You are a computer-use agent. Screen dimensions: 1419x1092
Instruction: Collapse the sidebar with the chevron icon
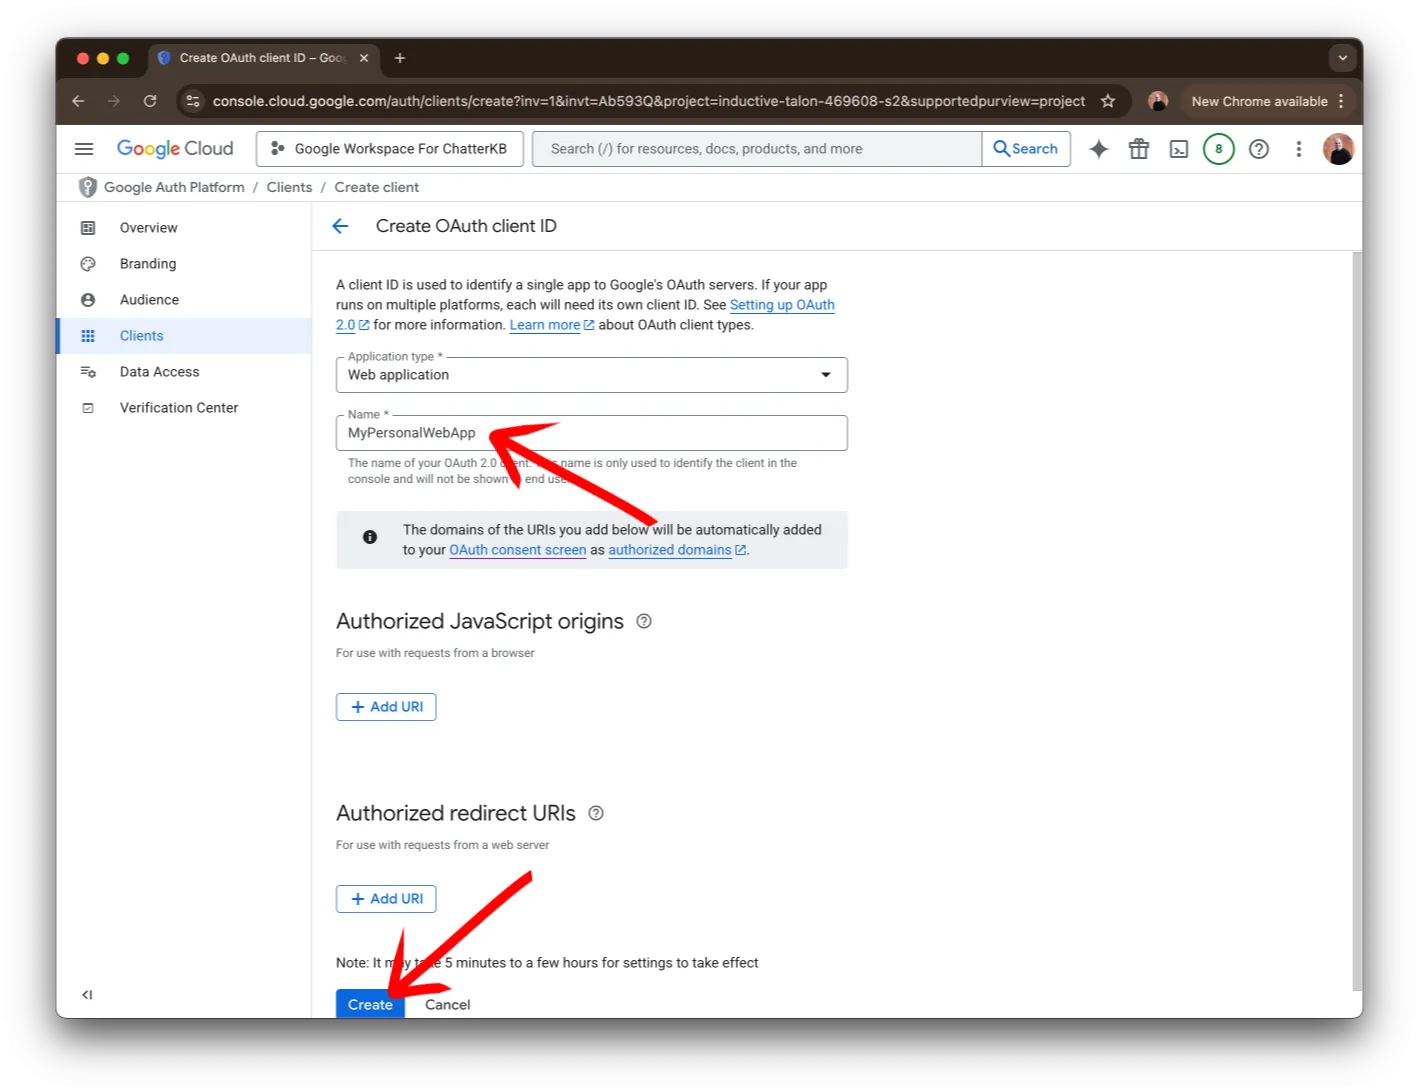point(87,995)
